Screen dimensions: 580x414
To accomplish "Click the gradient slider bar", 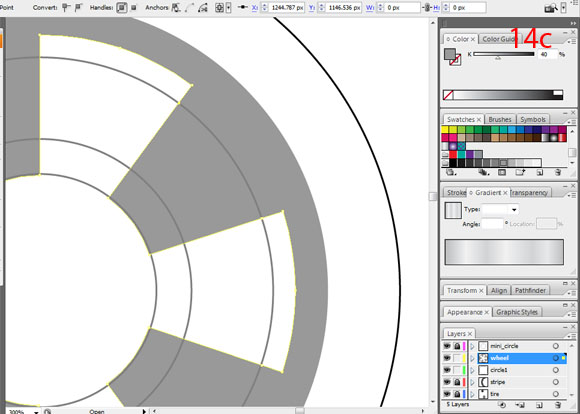I will 504,252.
